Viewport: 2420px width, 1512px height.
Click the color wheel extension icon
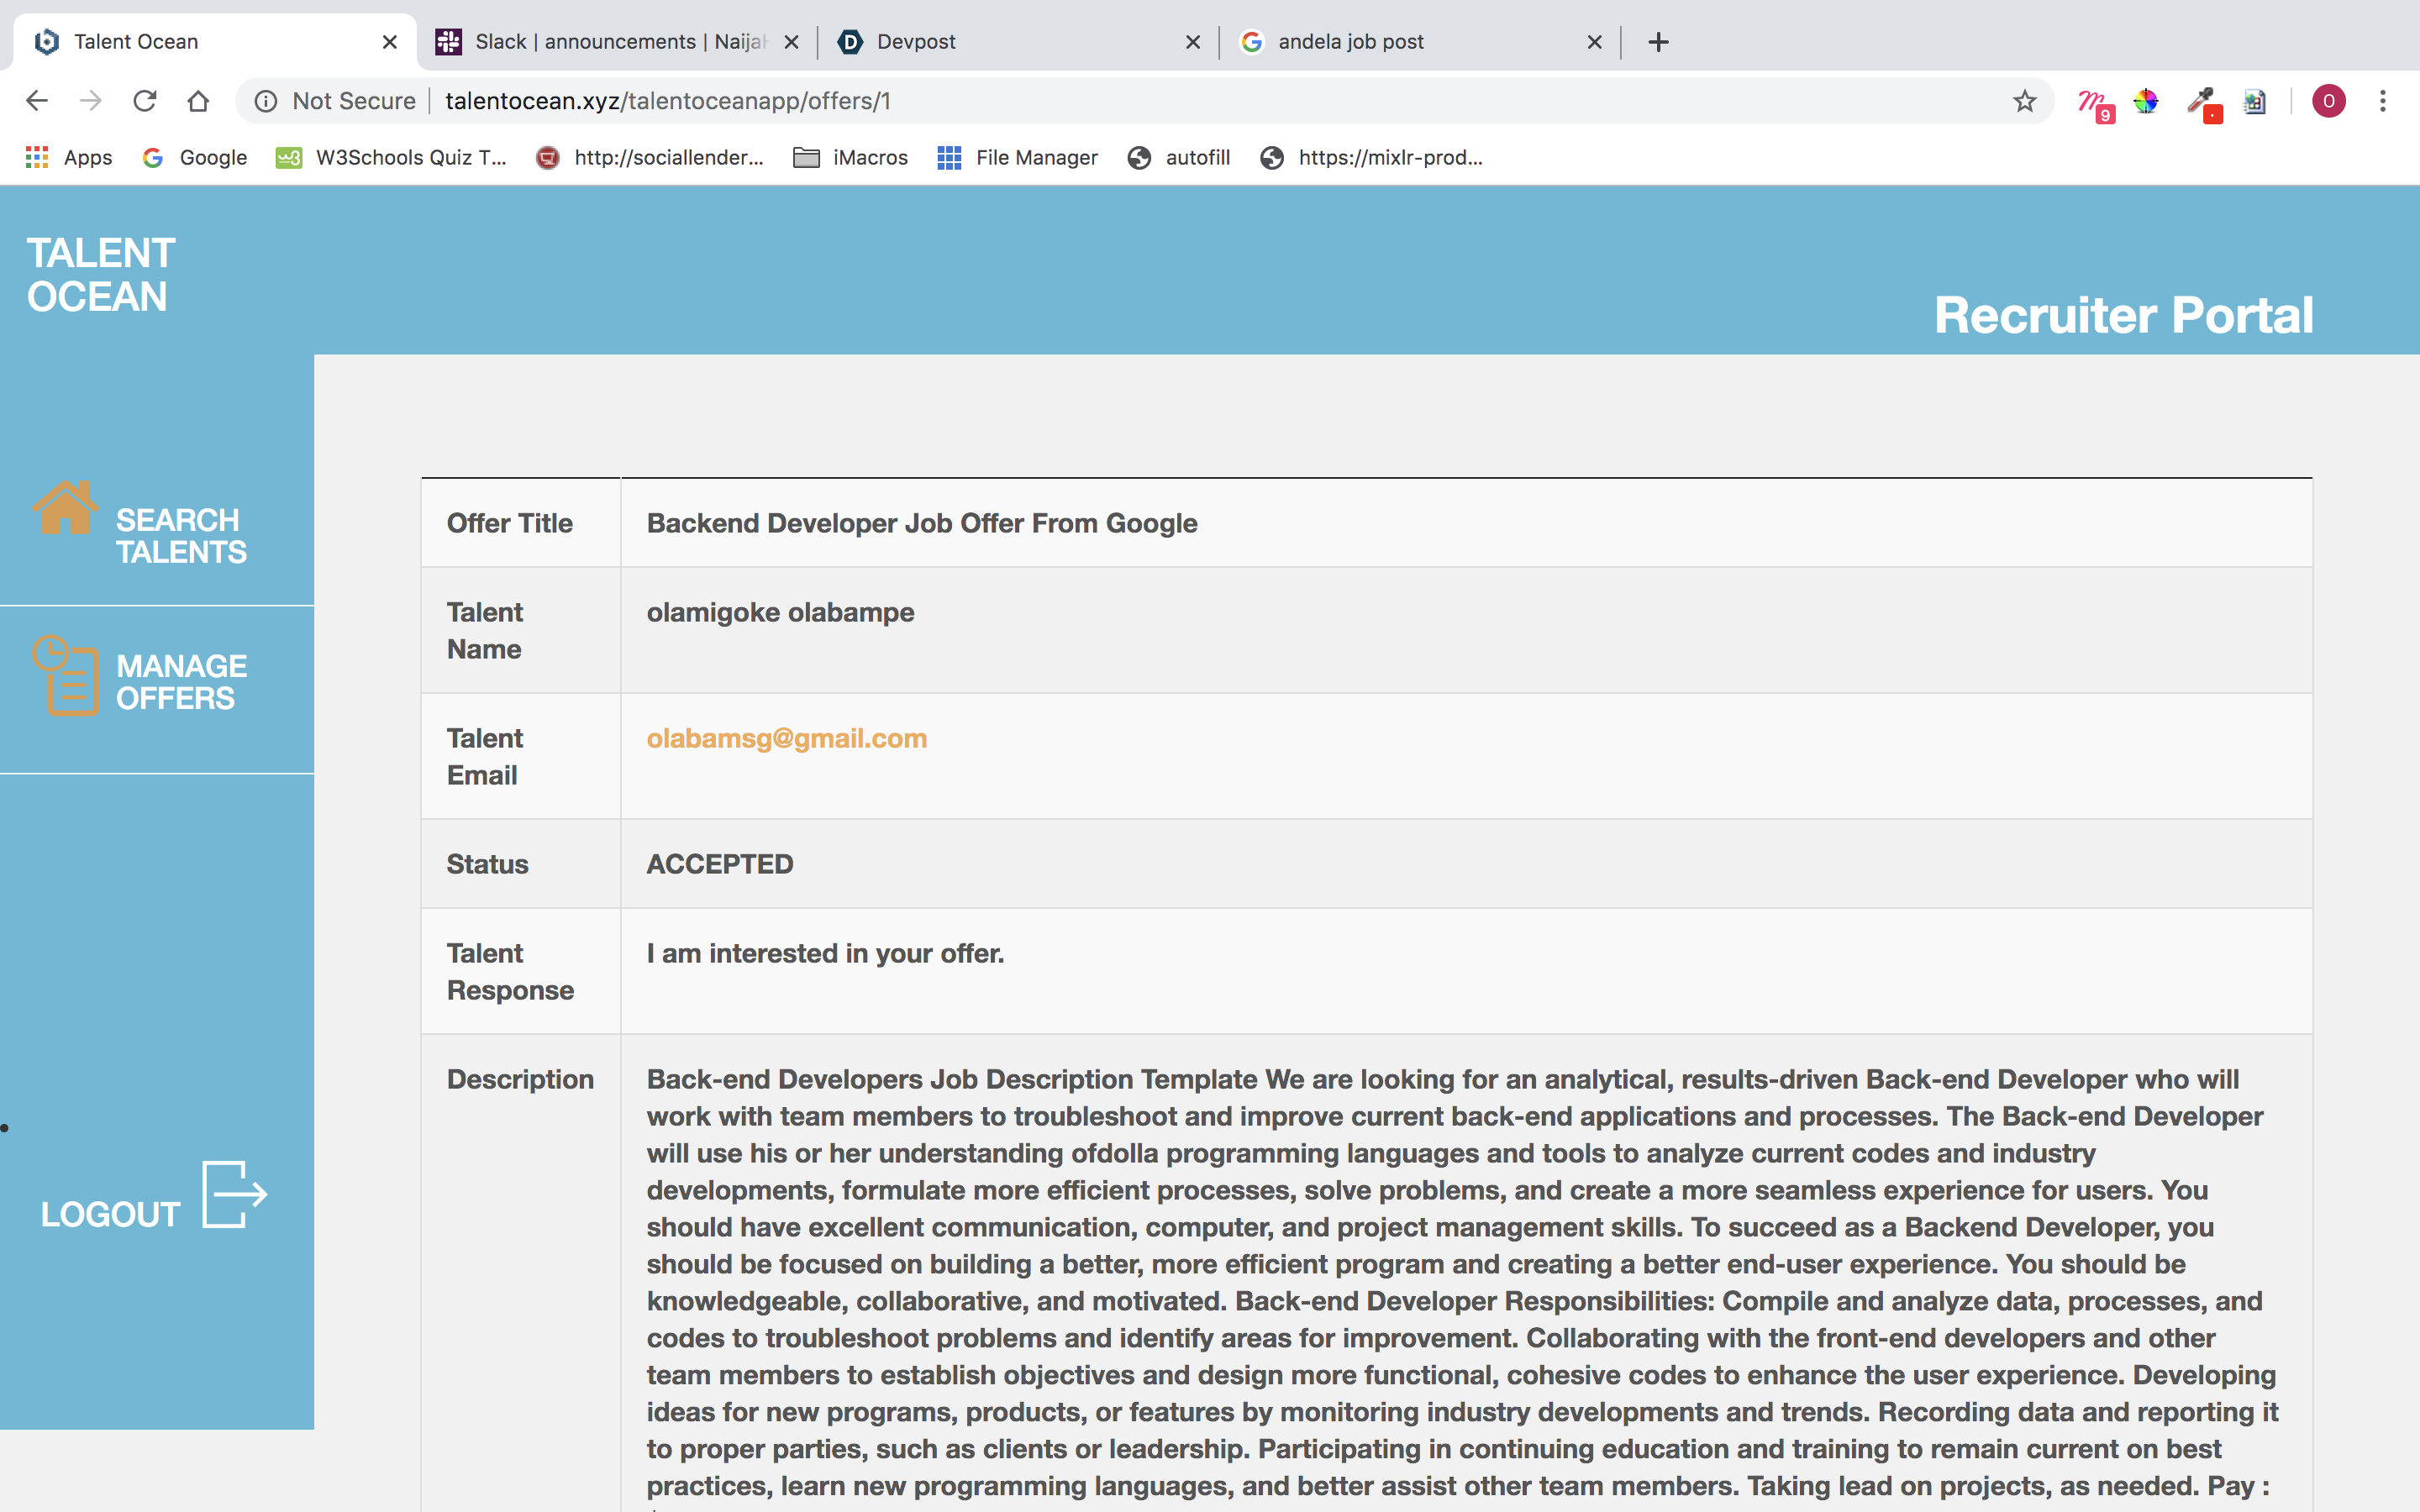pos(2146,101)
